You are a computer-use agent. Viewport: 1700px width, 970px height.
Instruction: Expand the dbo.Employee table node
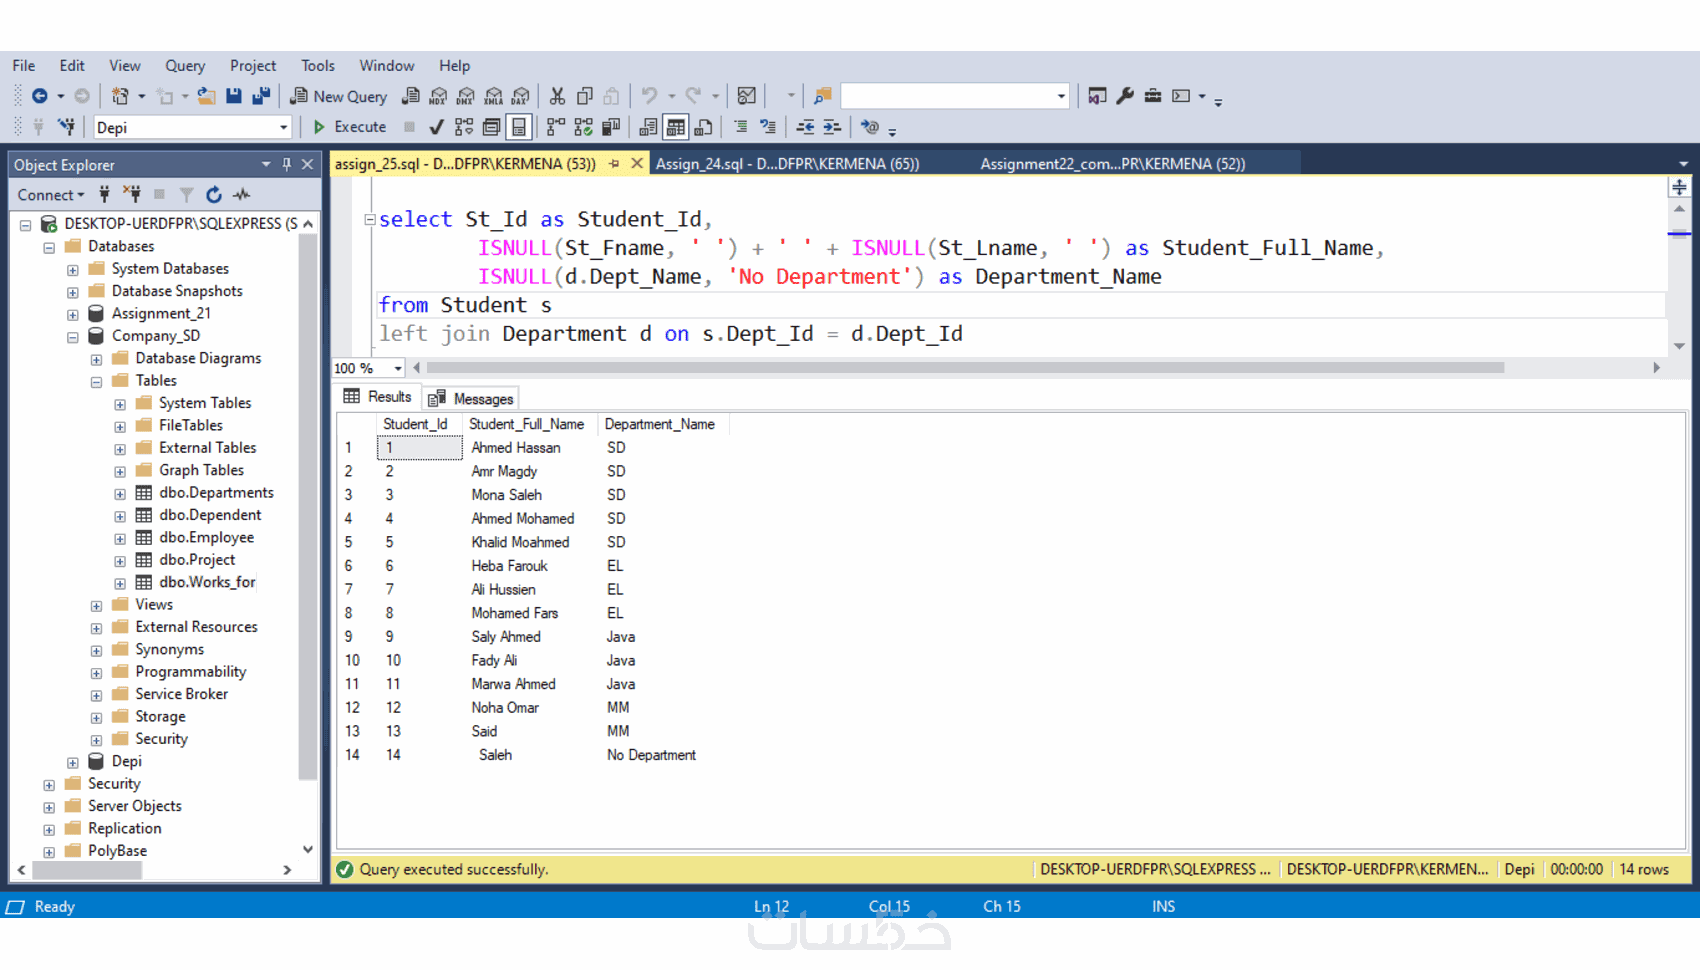click(120, 539)
